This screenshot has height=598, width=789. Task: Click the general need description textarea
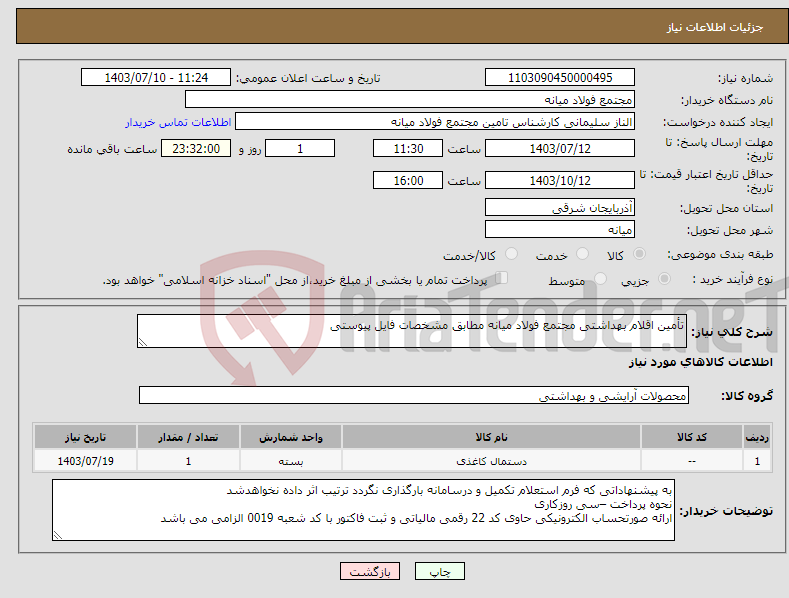[412, 331]
